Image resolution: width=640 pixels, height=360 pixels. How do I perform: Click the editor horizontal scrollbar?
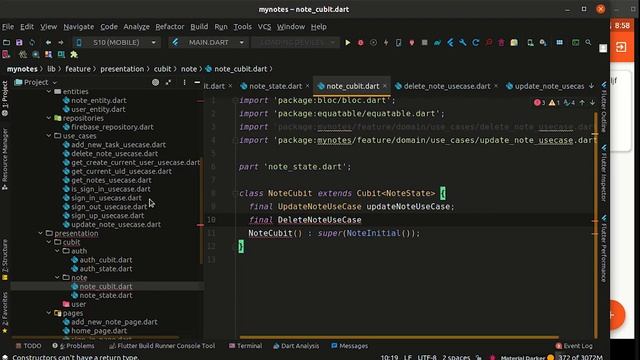pyautogui.click(x=399, y=337)
